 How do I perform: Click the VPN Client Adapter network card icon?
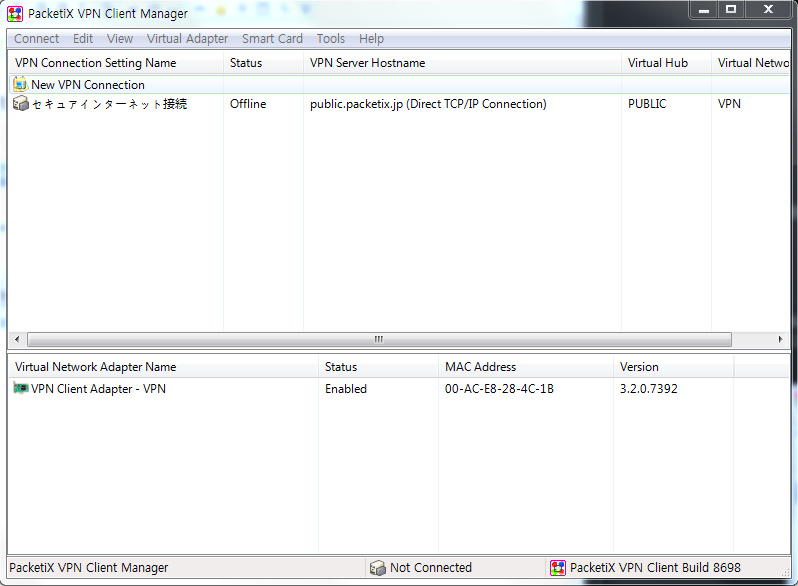pos(21,388)
